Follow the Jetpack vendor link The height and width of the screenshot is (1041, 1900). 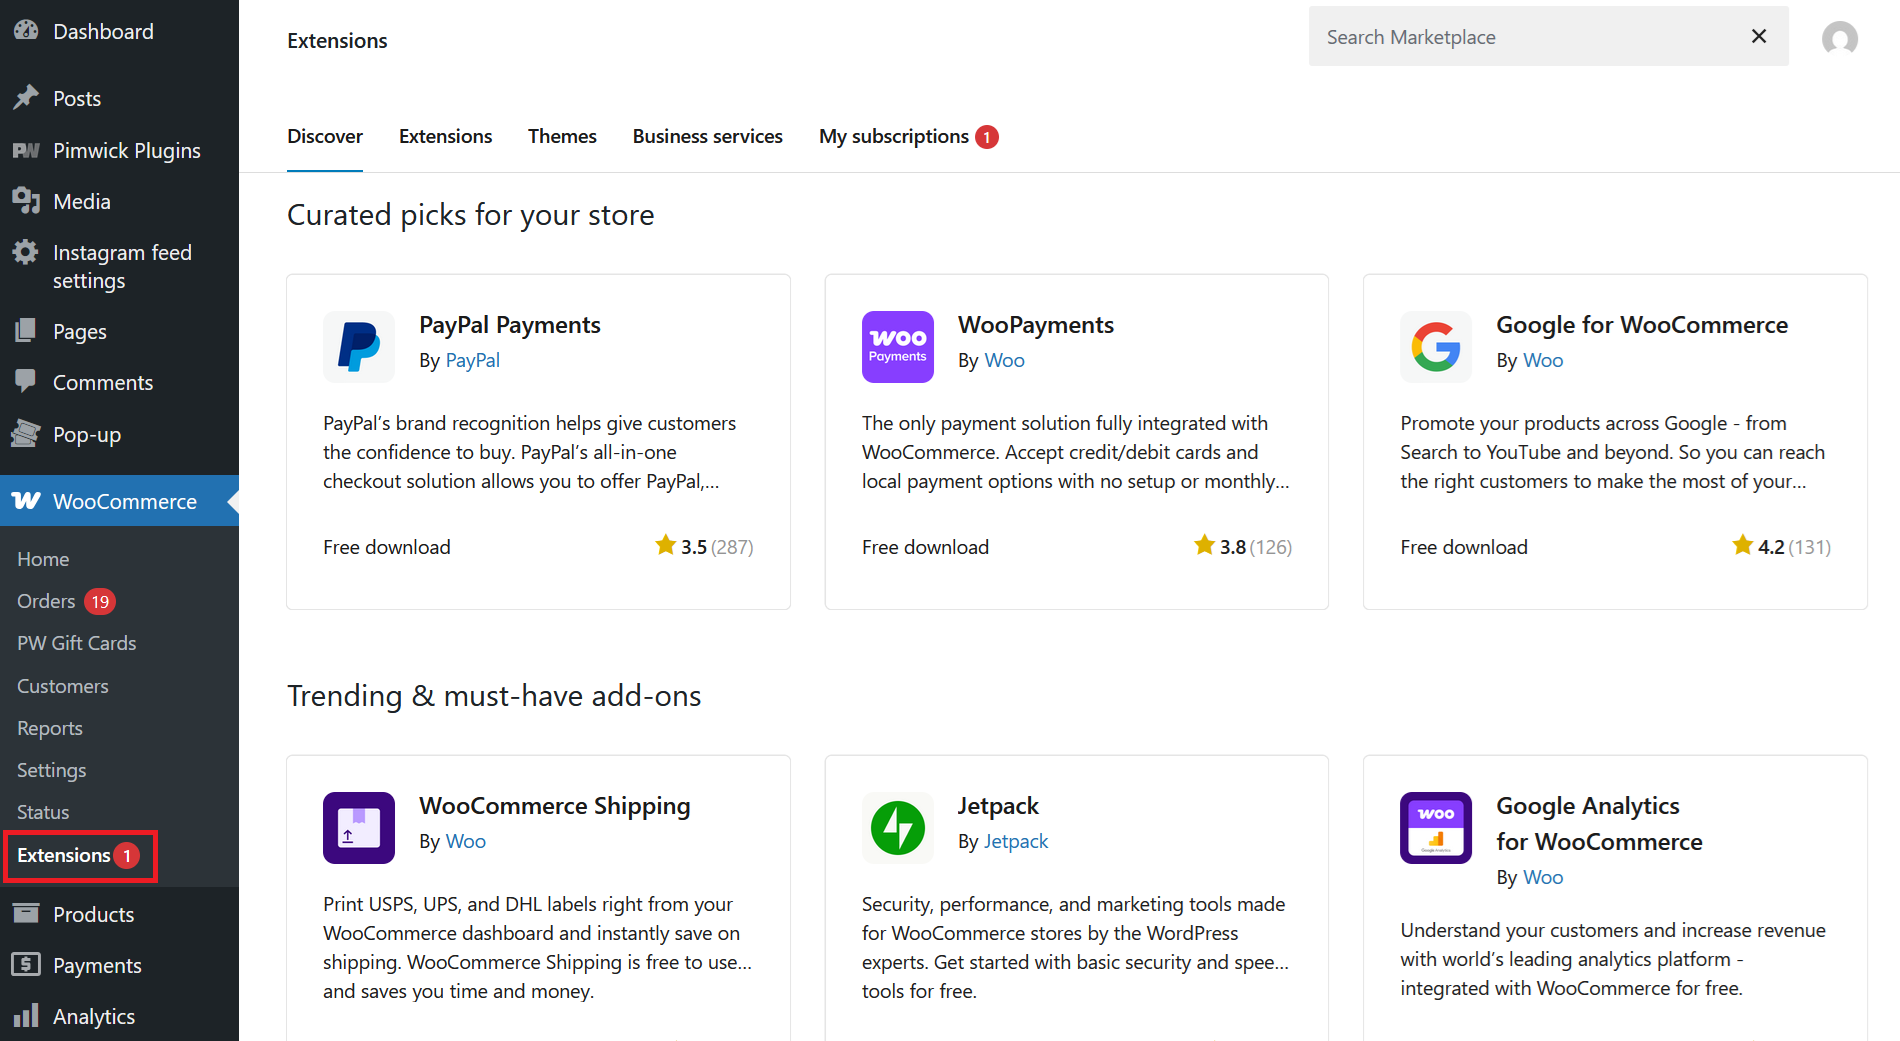1015,841
